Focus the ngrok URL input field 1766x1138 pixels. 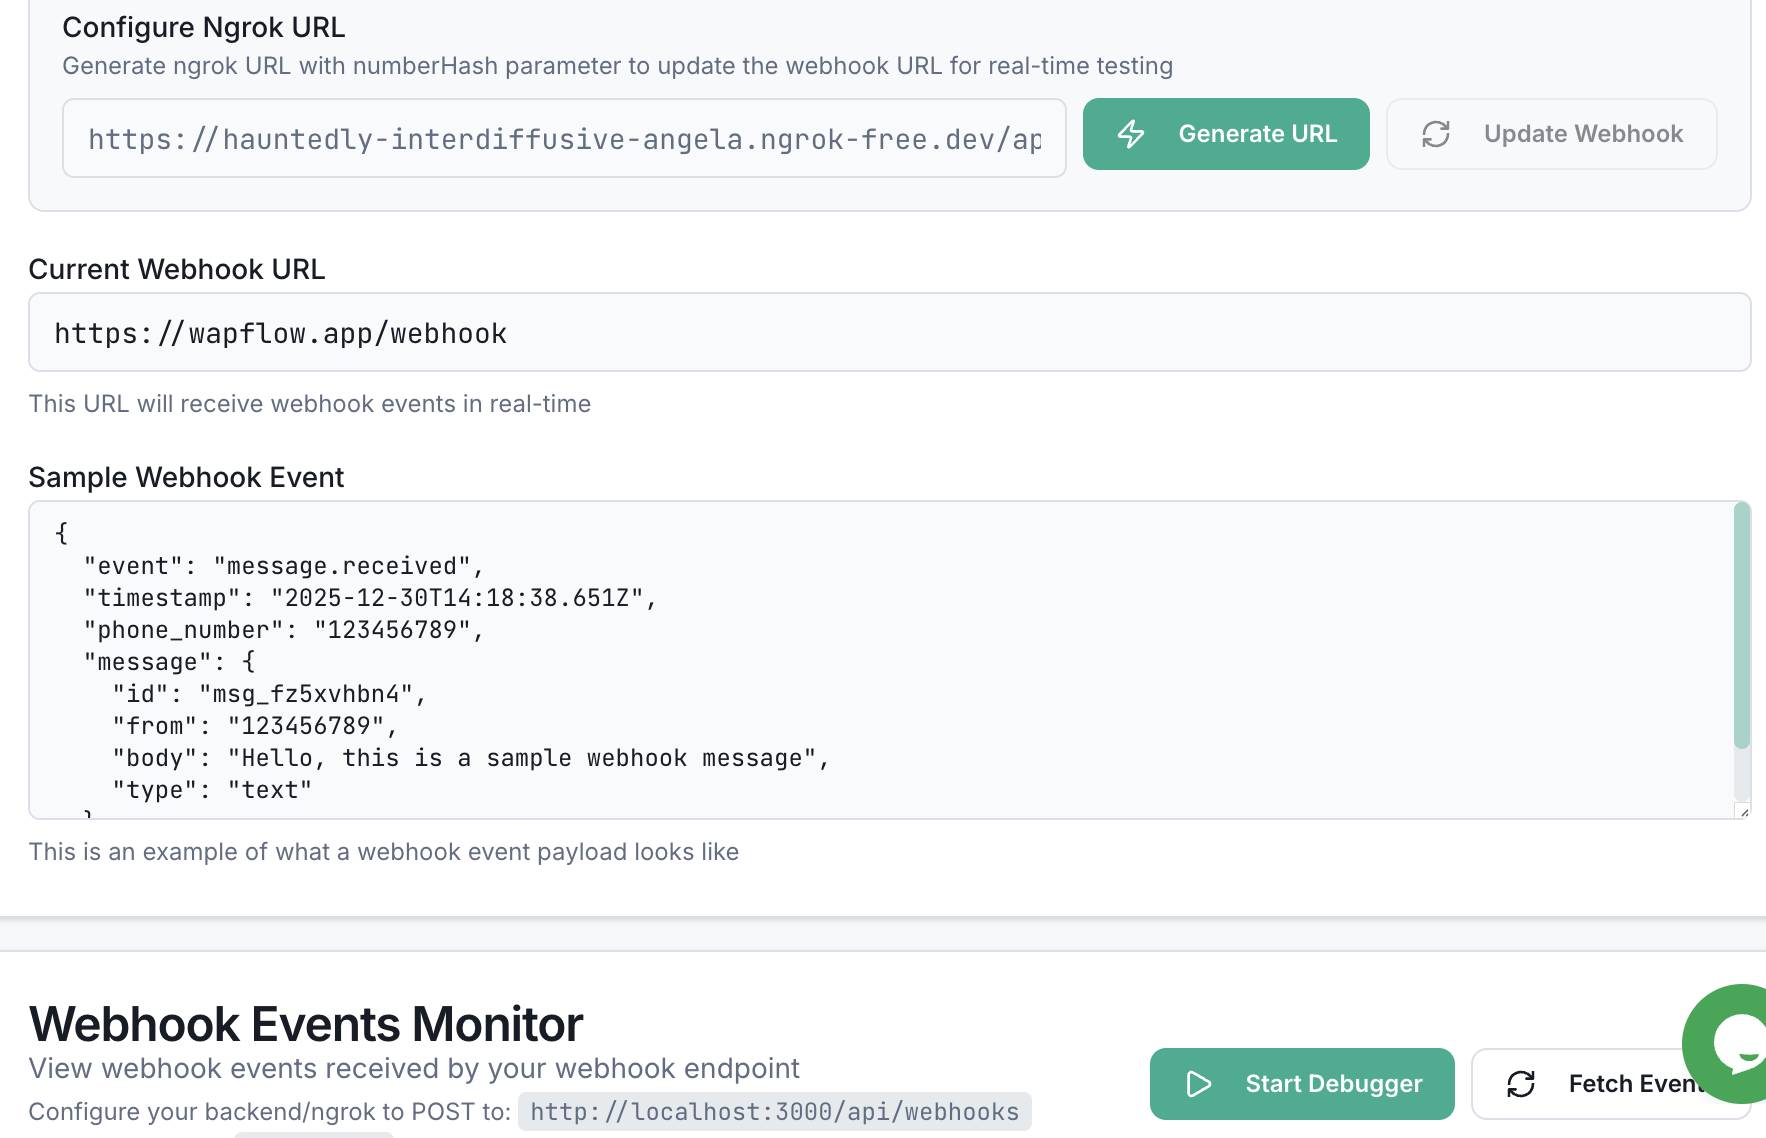[564, 138]
